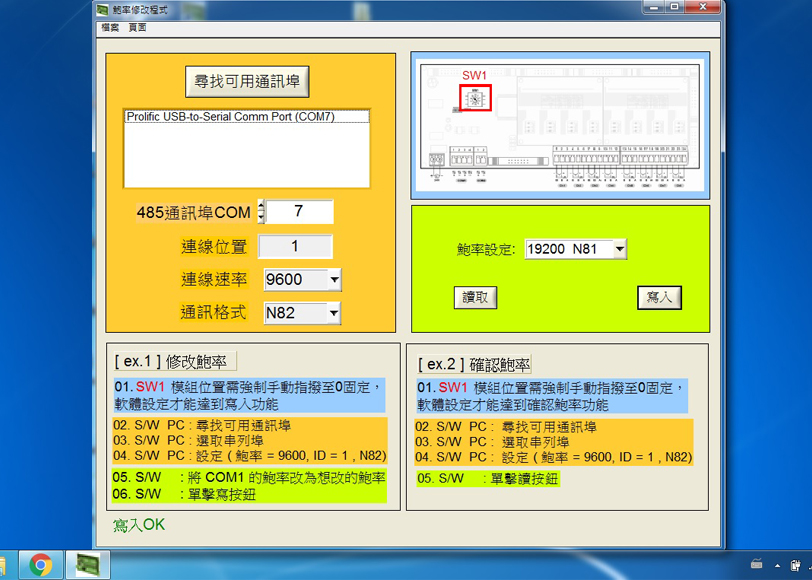This screenshot has height=580, width=812.
Task: Click the COM port number field showing 7
Action: click(x=299, y=212)
